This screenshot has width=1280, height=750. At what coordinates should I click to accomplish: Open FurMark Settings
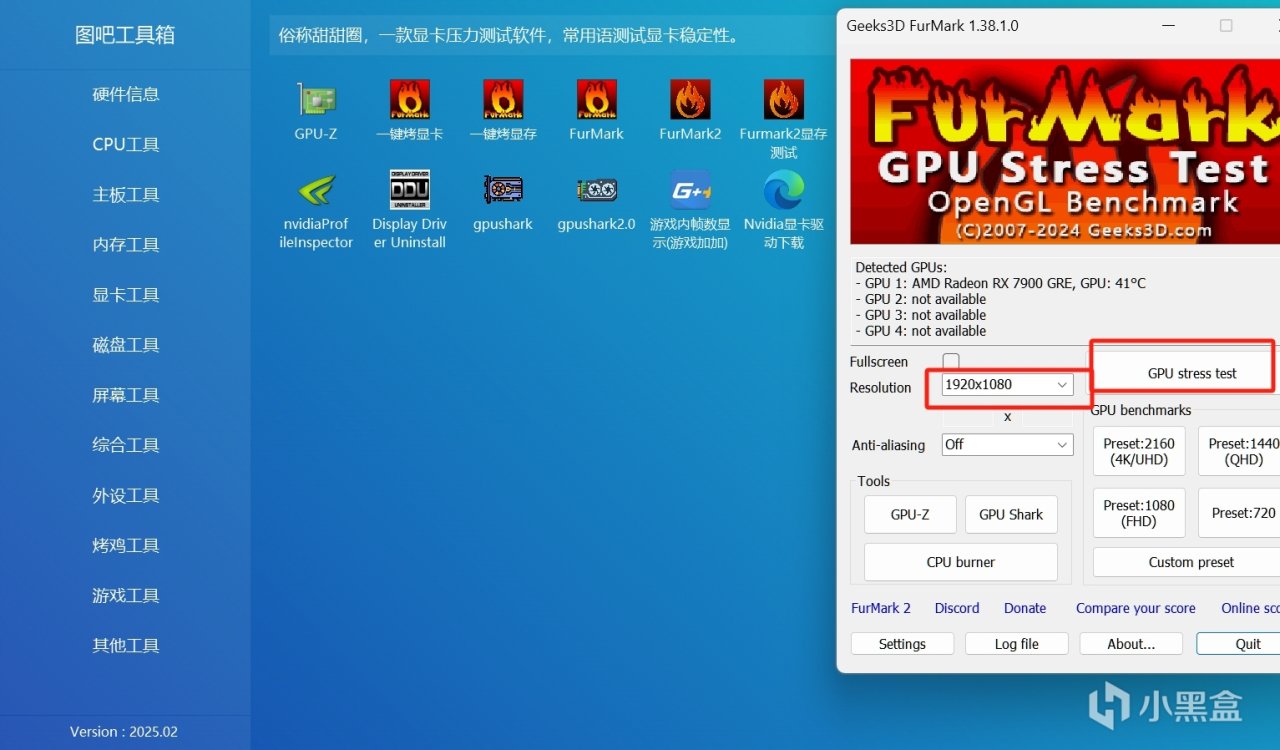coord(902,644)
